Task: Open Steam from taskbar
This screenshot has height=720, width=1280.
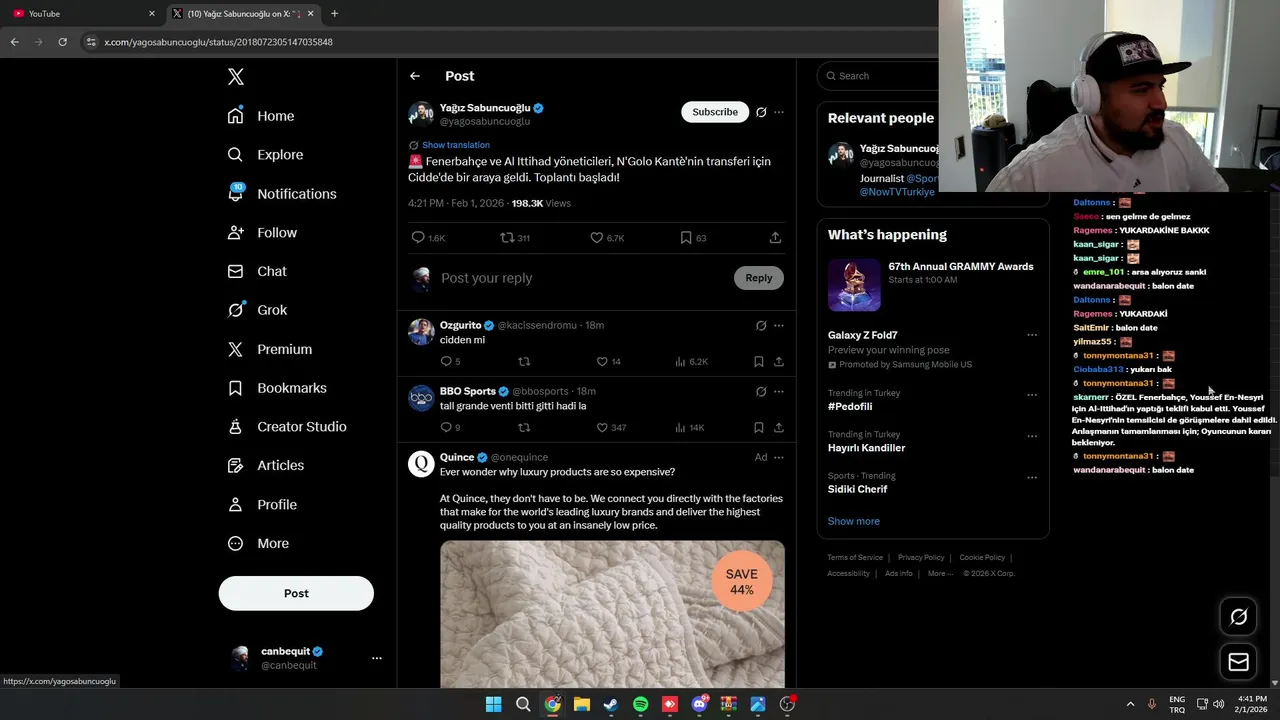Action: [x=611, y=704]
